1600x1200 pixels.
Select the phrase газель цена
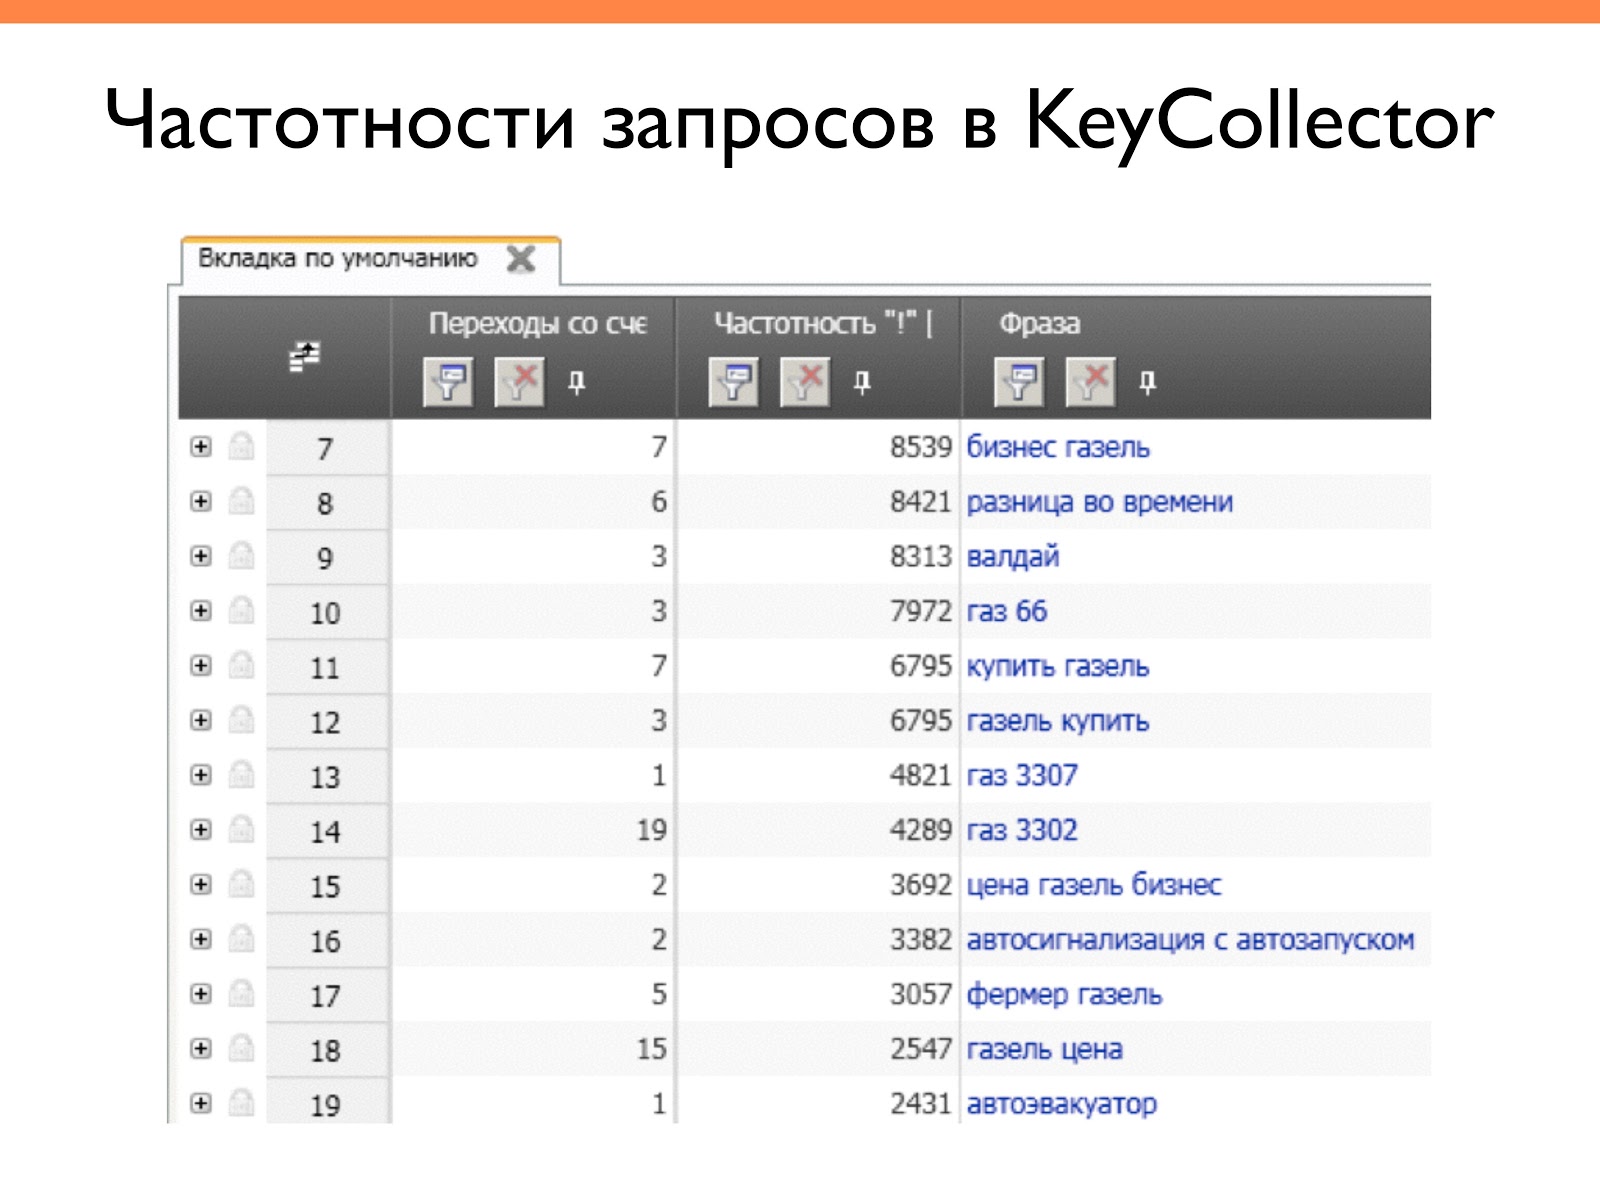point(1045,1049)
